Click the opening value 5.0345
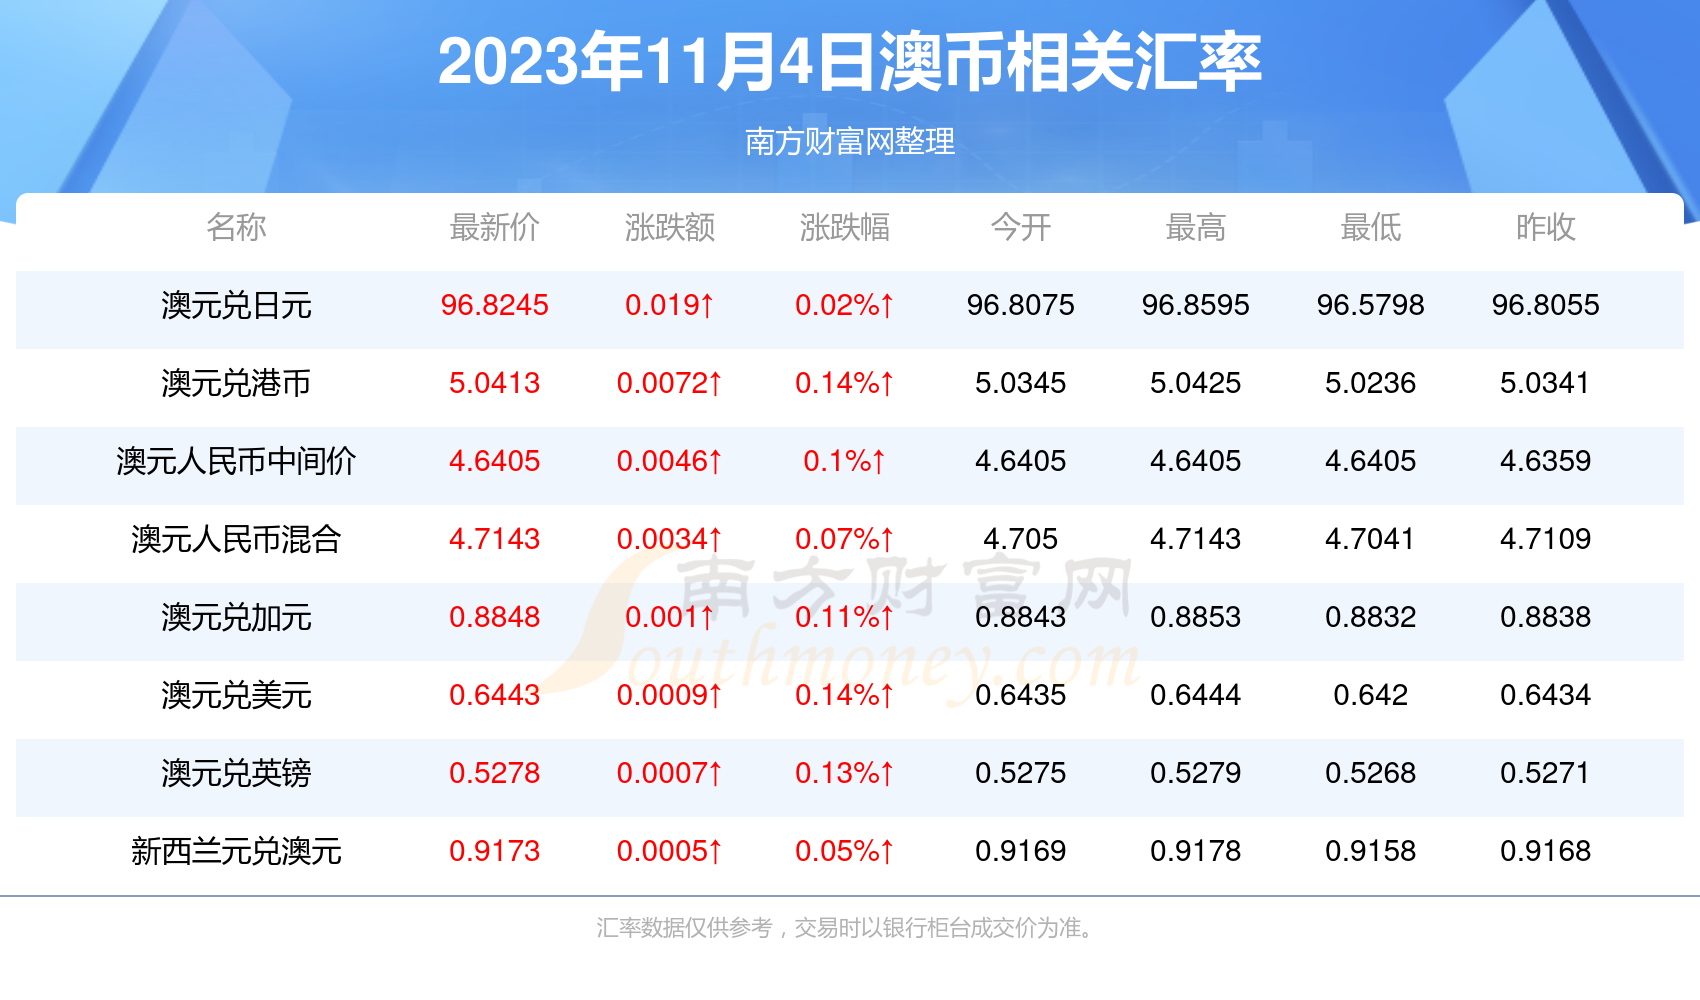The image size is (1700, 1000). pos(1020,383)
